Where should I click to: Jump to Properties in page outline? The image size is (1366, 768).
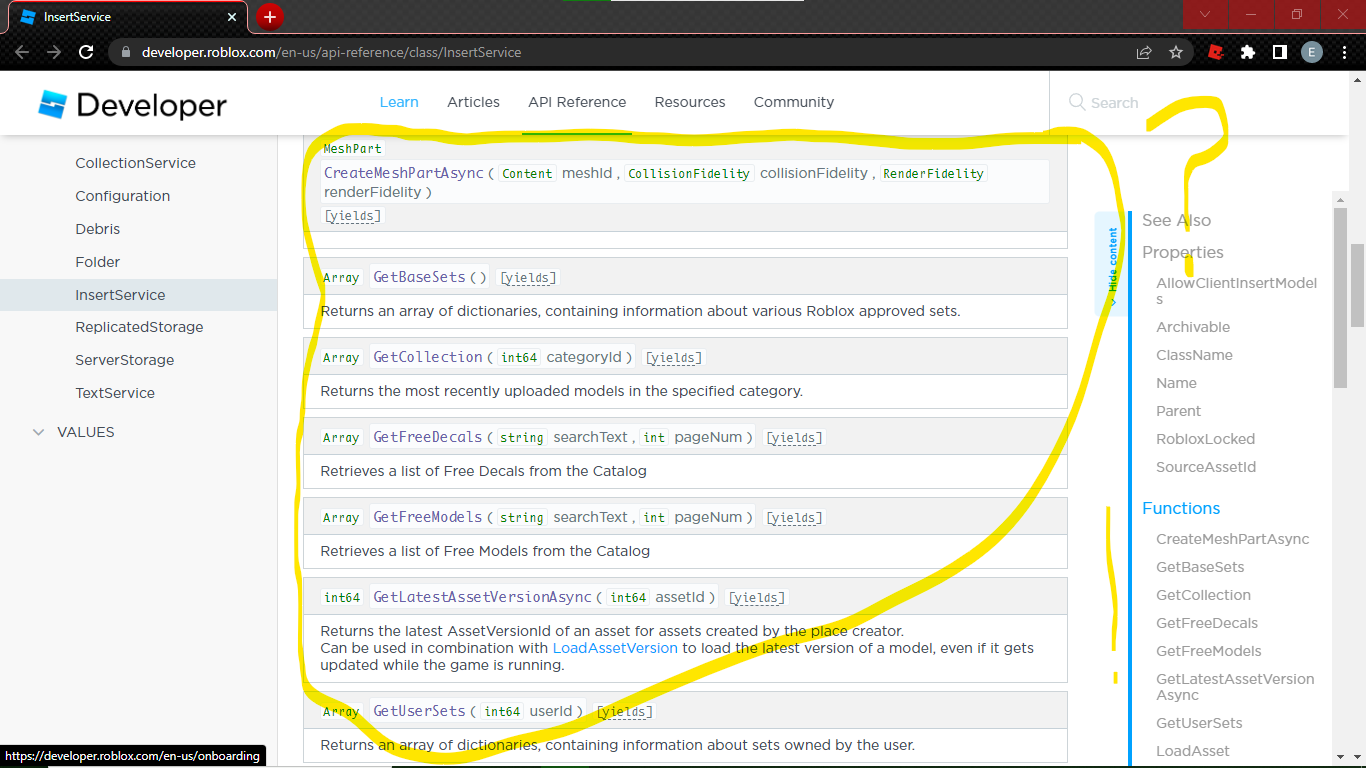[x=1183, y=252]
